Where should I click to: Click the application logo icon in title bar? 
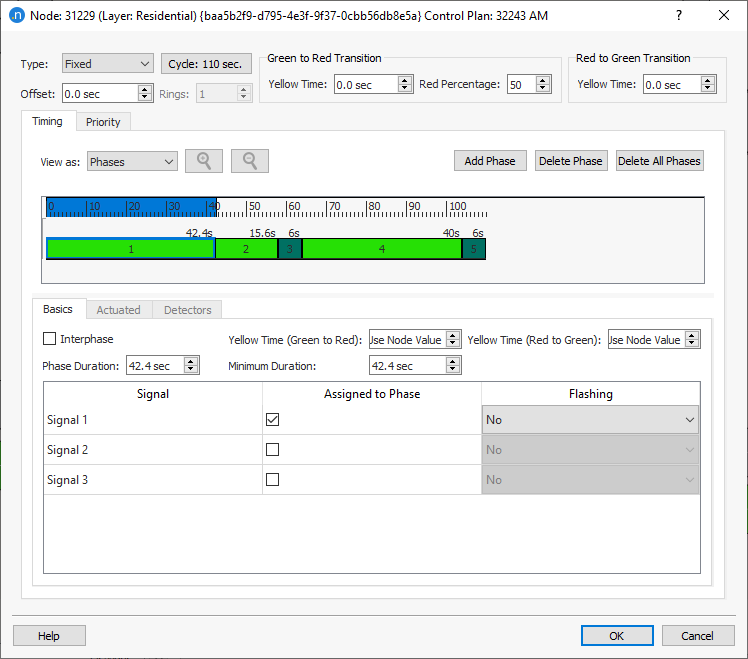[16, 15]
